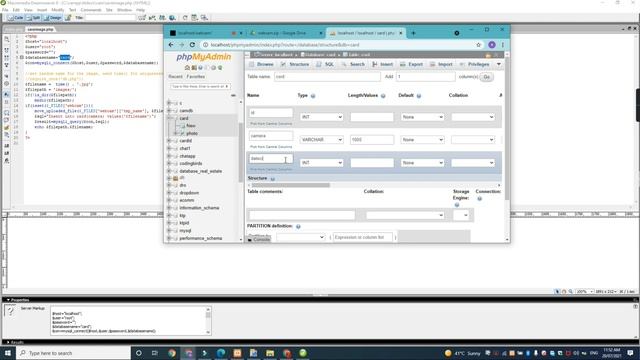Open the Chrome profile avatar

[492, 45]
